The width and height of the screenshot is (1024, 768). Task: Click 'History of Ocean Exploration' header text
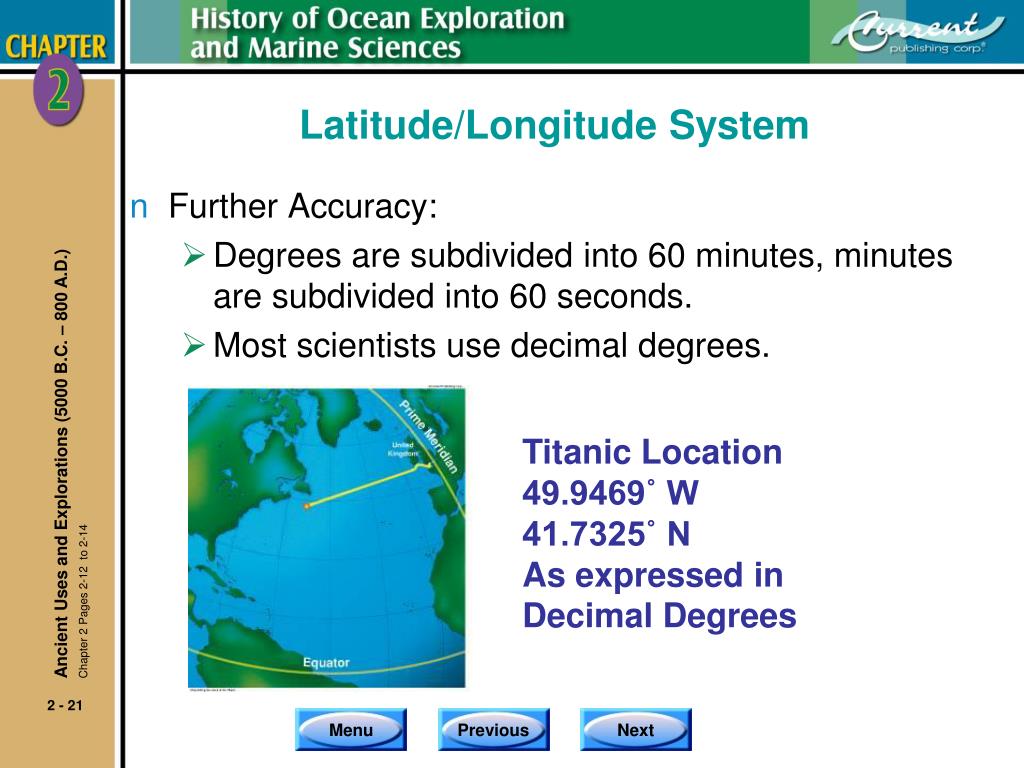click(377, 18)
